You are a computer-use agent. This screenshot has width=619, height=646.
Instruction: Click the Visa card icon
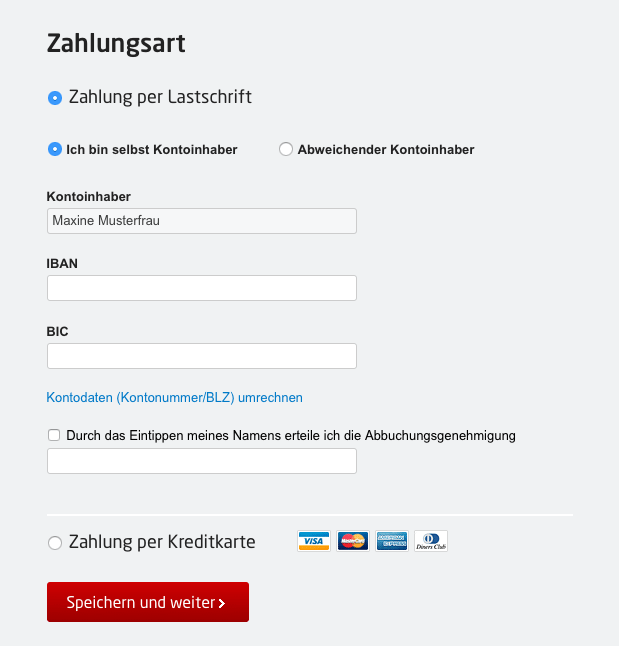[314, 541]
